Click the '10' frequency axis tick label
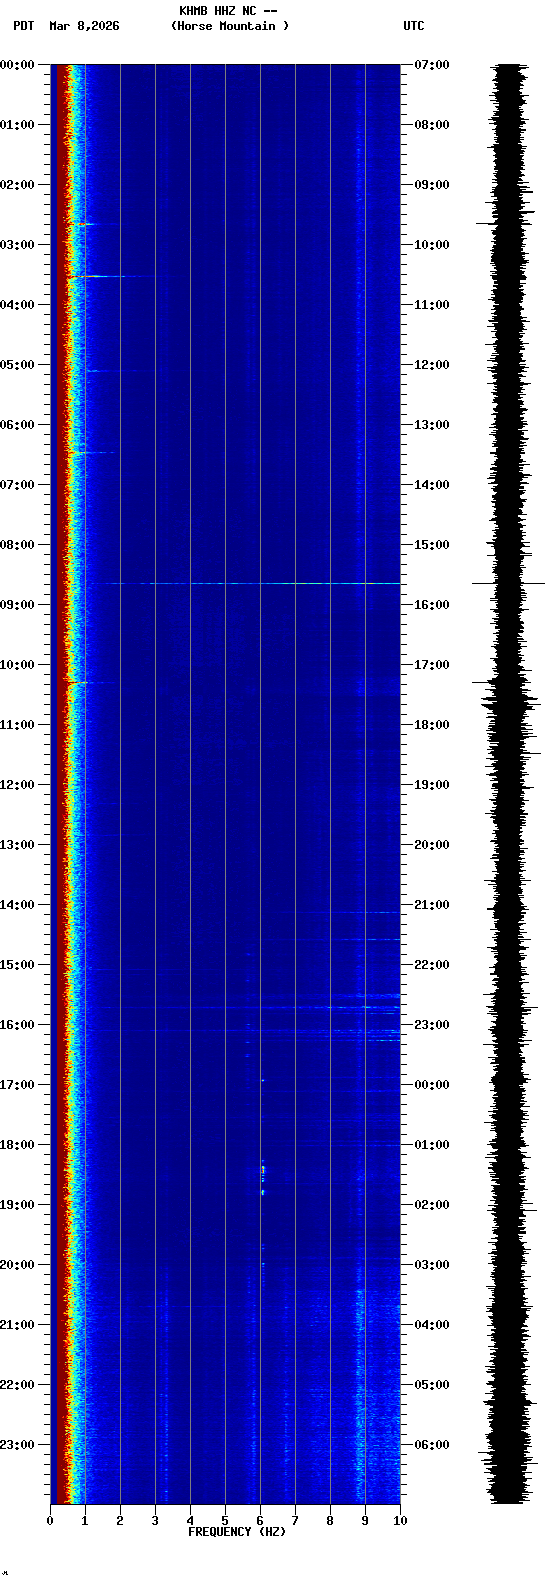 point(400,1521)
